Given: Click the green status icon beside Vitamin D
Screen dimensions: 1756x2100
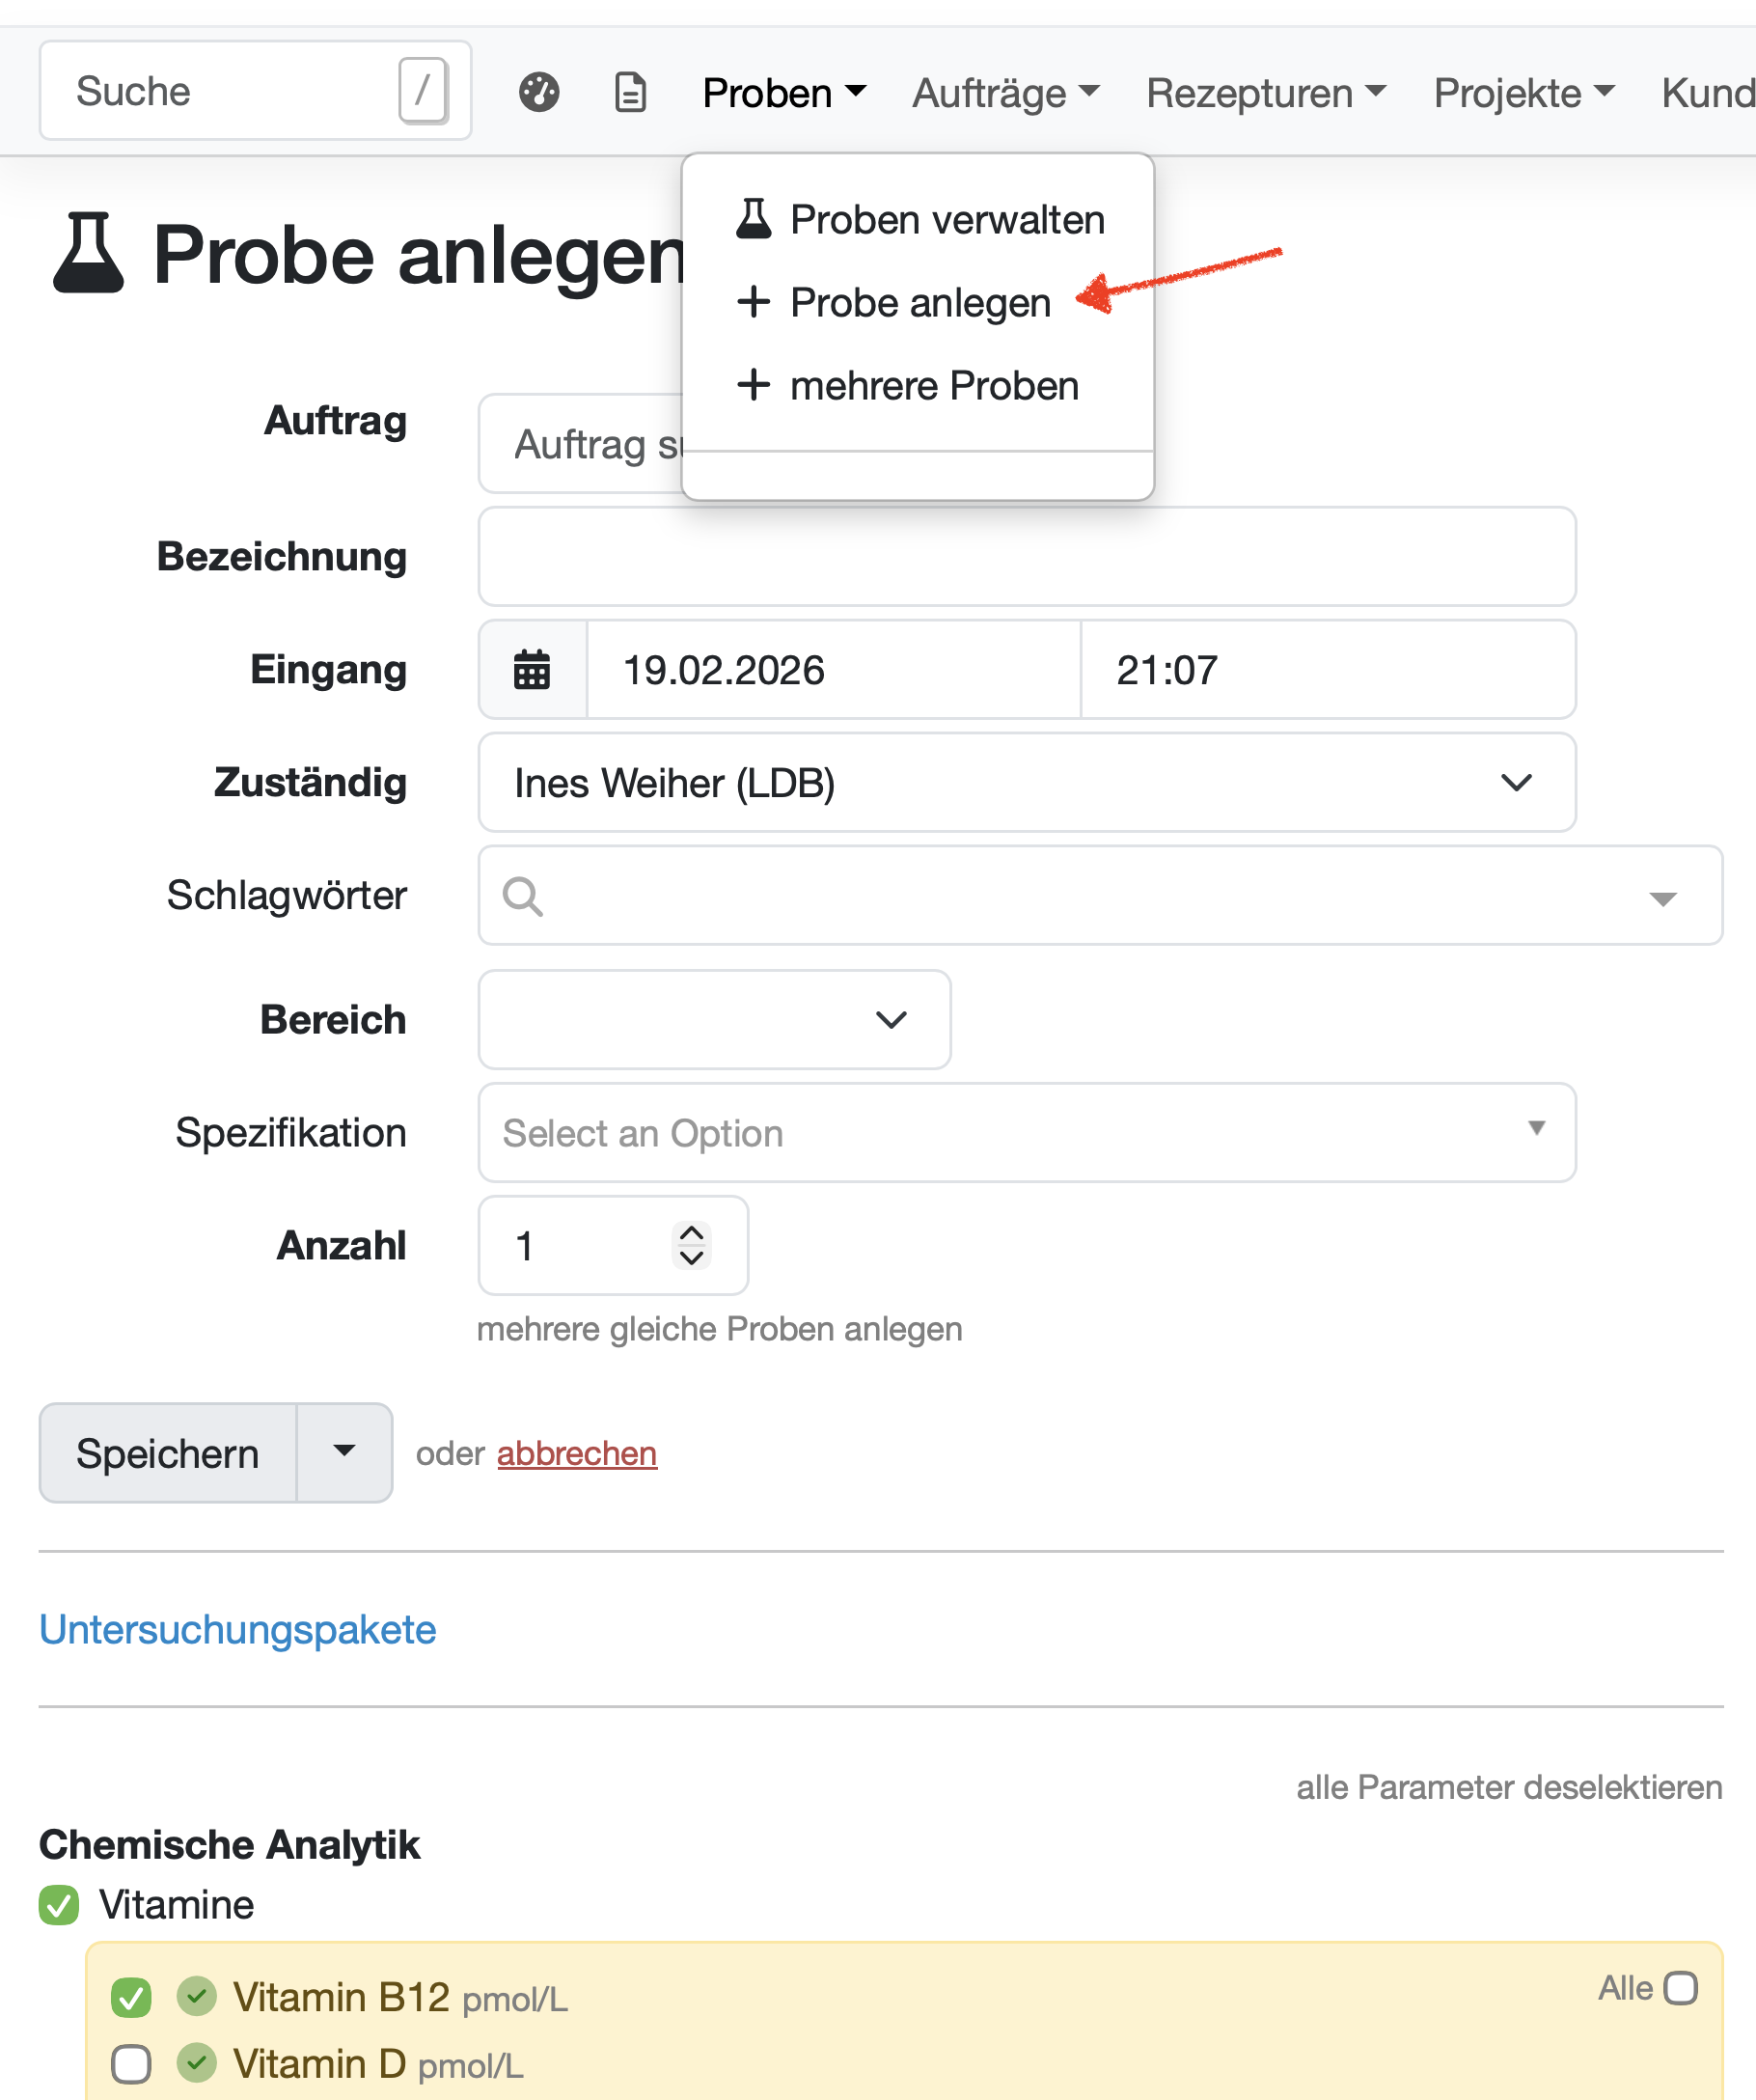Looking at the screenshot, I should point(197,2062).
